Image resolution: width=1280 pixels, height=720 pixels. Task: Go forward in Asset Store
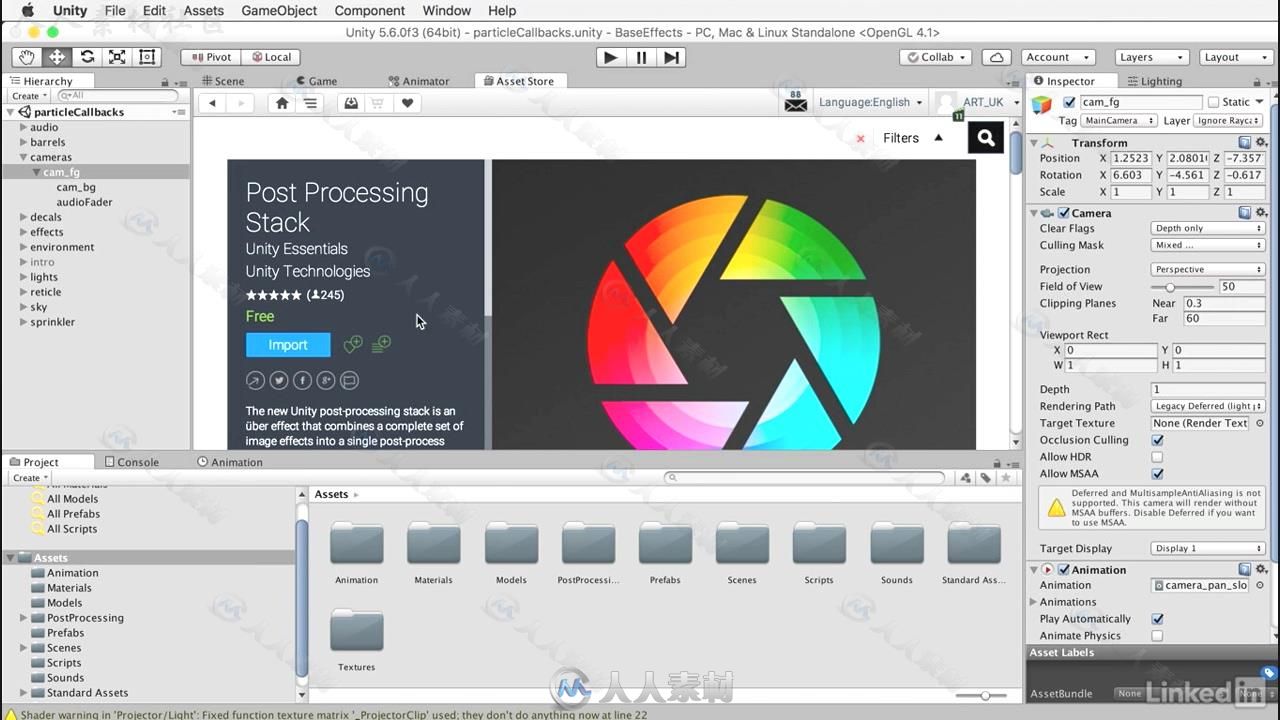(240, 103)
